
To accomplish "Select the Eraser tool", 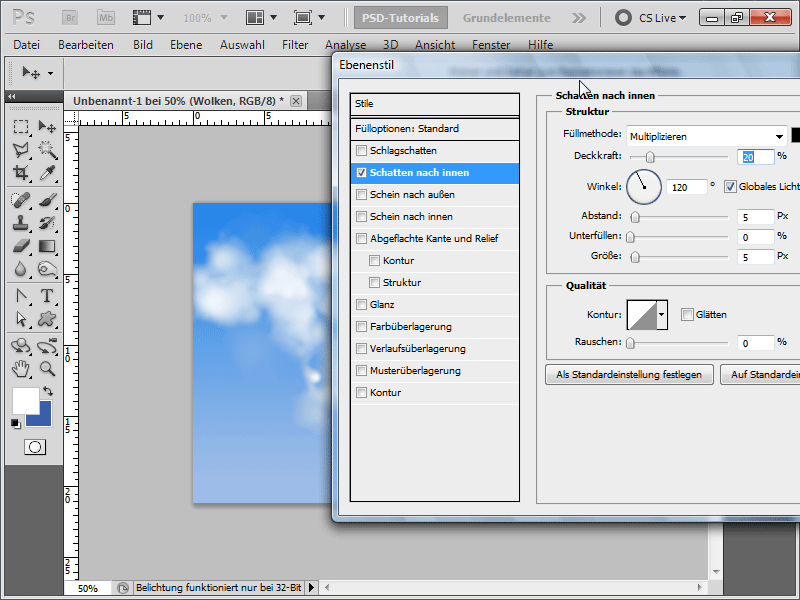I will click(21, 246).
